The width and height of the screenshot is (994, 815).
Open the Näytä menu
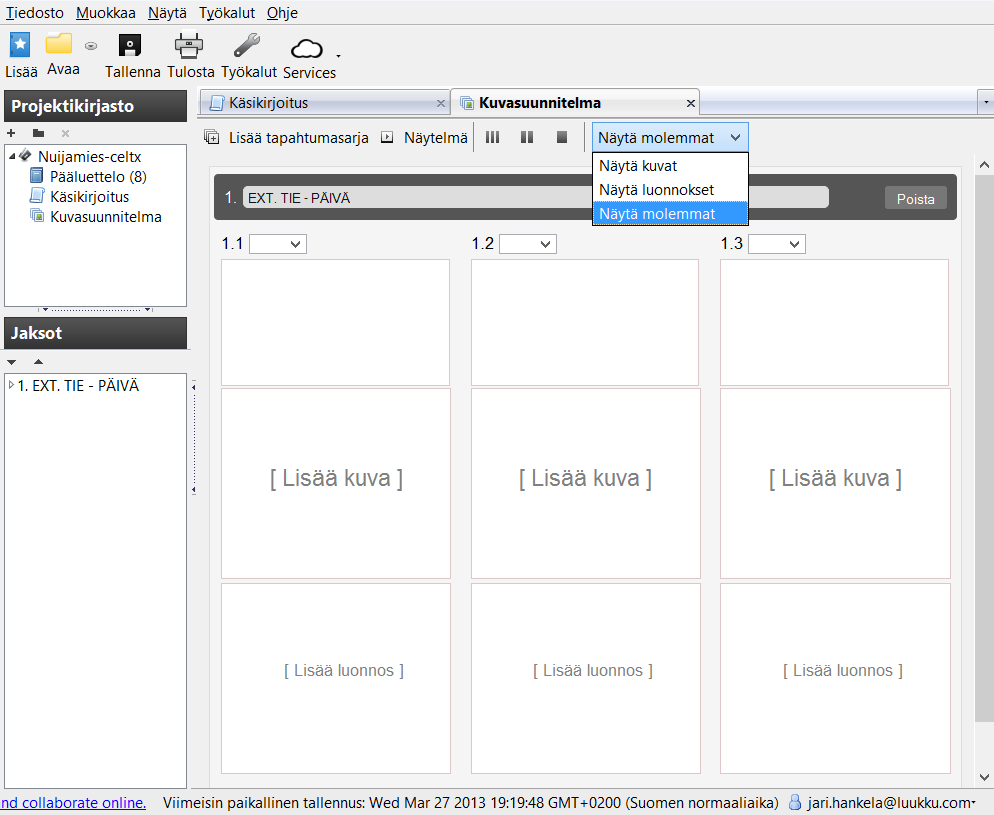coord(167,13)
